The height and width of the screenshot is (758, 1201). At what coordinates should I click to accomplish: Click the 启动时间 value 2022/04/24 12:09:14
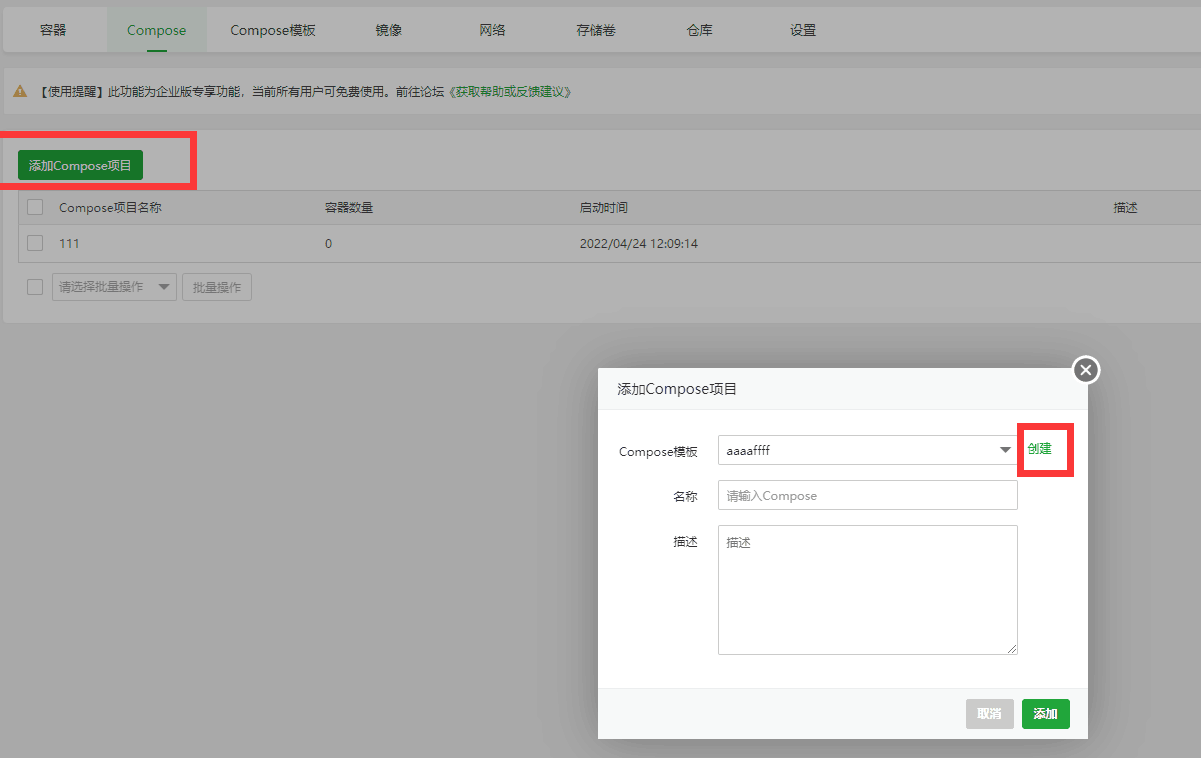pos(639,243)
